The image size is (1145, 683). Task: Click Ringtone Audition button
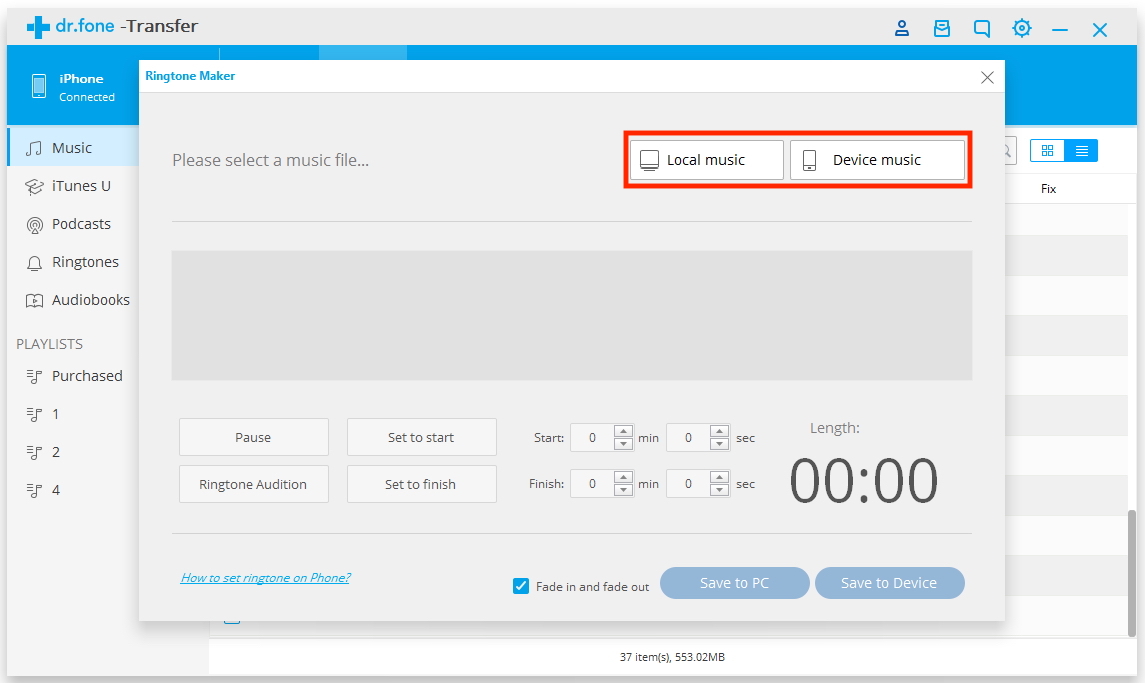click(253, 484)
